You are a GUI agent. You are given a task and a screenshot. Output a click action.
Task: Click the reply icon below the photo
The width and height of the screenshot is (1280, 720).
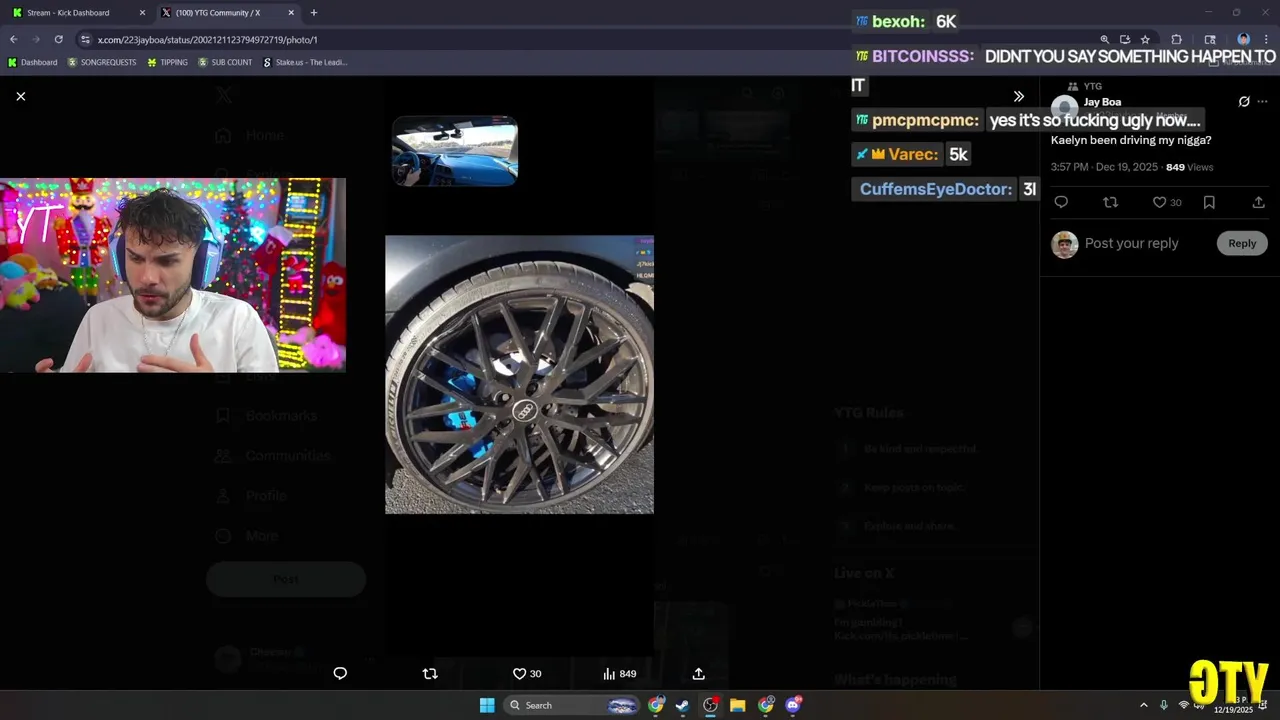[340, 673]
